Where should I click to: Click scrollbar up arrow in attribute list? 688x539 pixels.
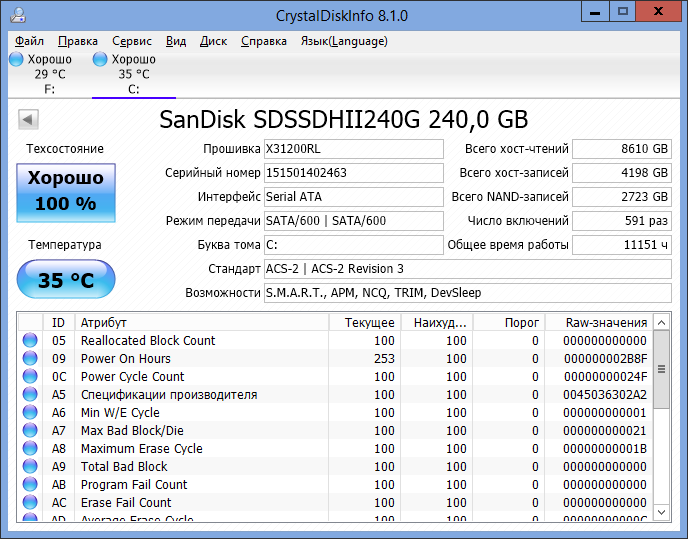(662, 322)
